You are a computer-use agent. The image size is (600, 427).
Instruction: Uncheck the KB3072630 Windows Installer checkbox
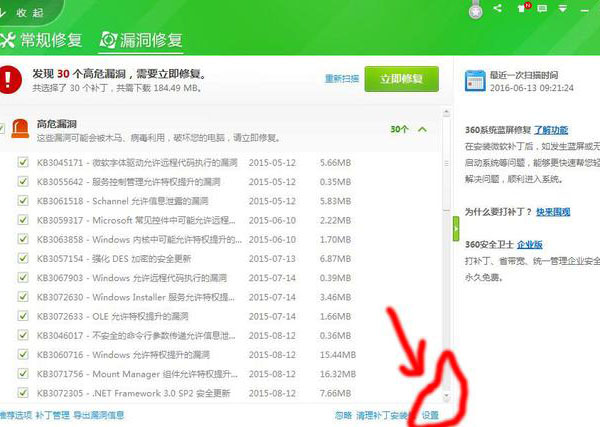point(23,296)
